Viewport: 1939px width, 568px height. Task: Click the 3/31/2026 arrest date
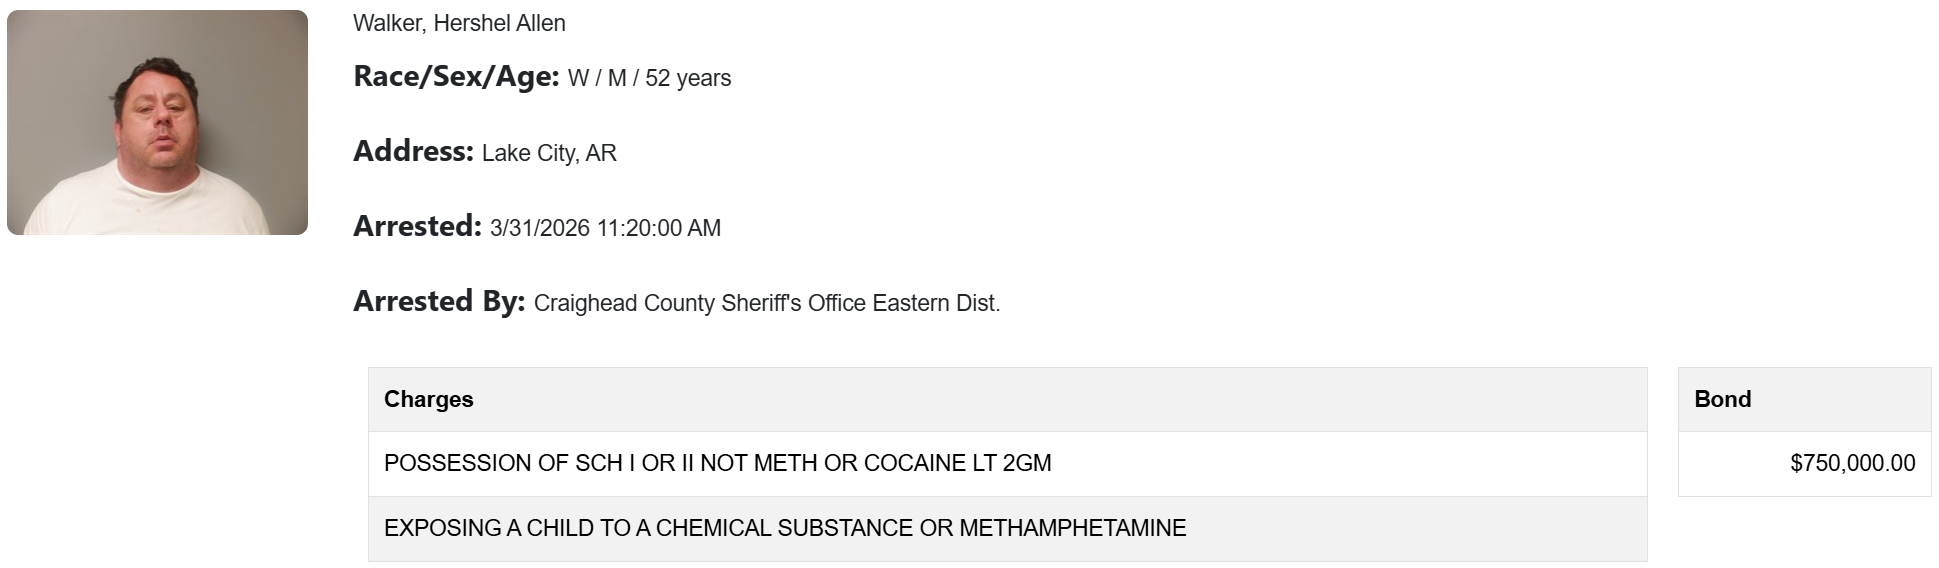(540, 228)
